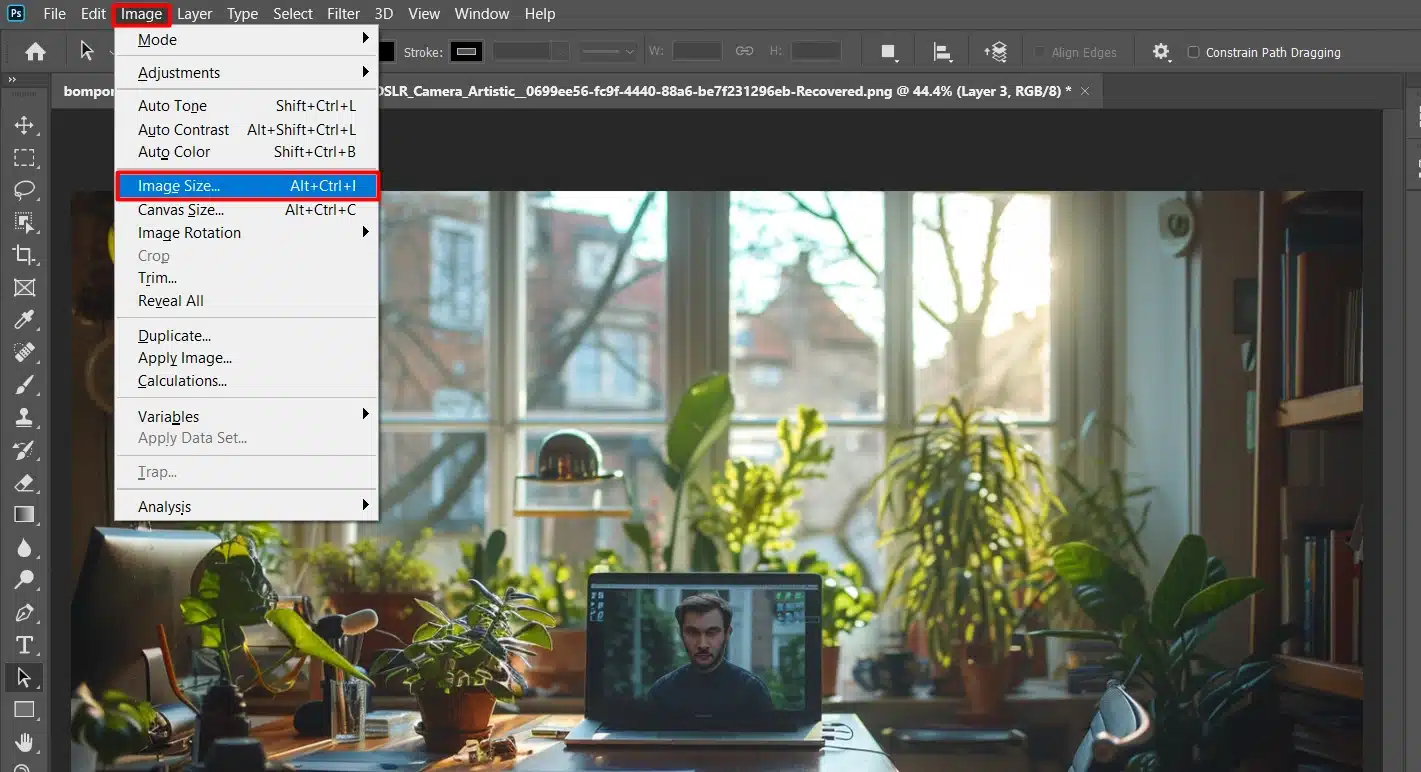The height and width of the screenshot is (772, 1421).
Task: Choose Canvas Size from the menu
Action: 246,210
